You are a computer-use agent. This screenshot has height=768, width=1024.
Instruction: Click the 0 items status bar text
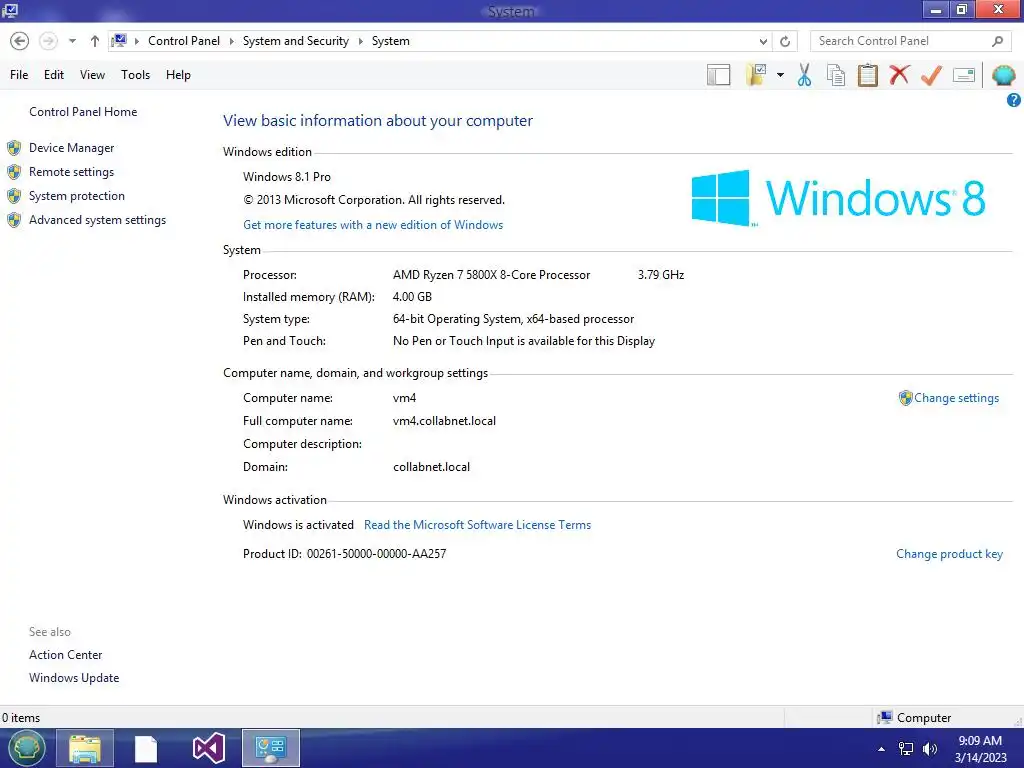[x=20, y=718]
